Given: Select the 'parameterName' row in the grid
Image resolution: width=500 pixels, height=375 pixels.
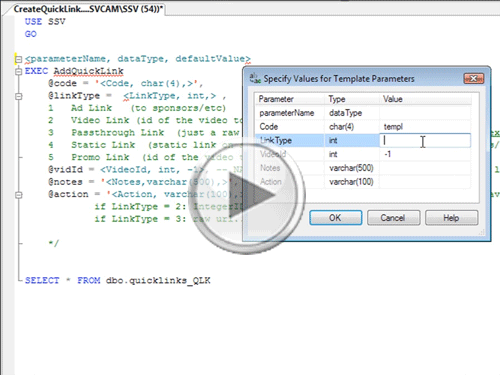Looking at the screenshot, I should pyautogui.click(x=363, y=113).
